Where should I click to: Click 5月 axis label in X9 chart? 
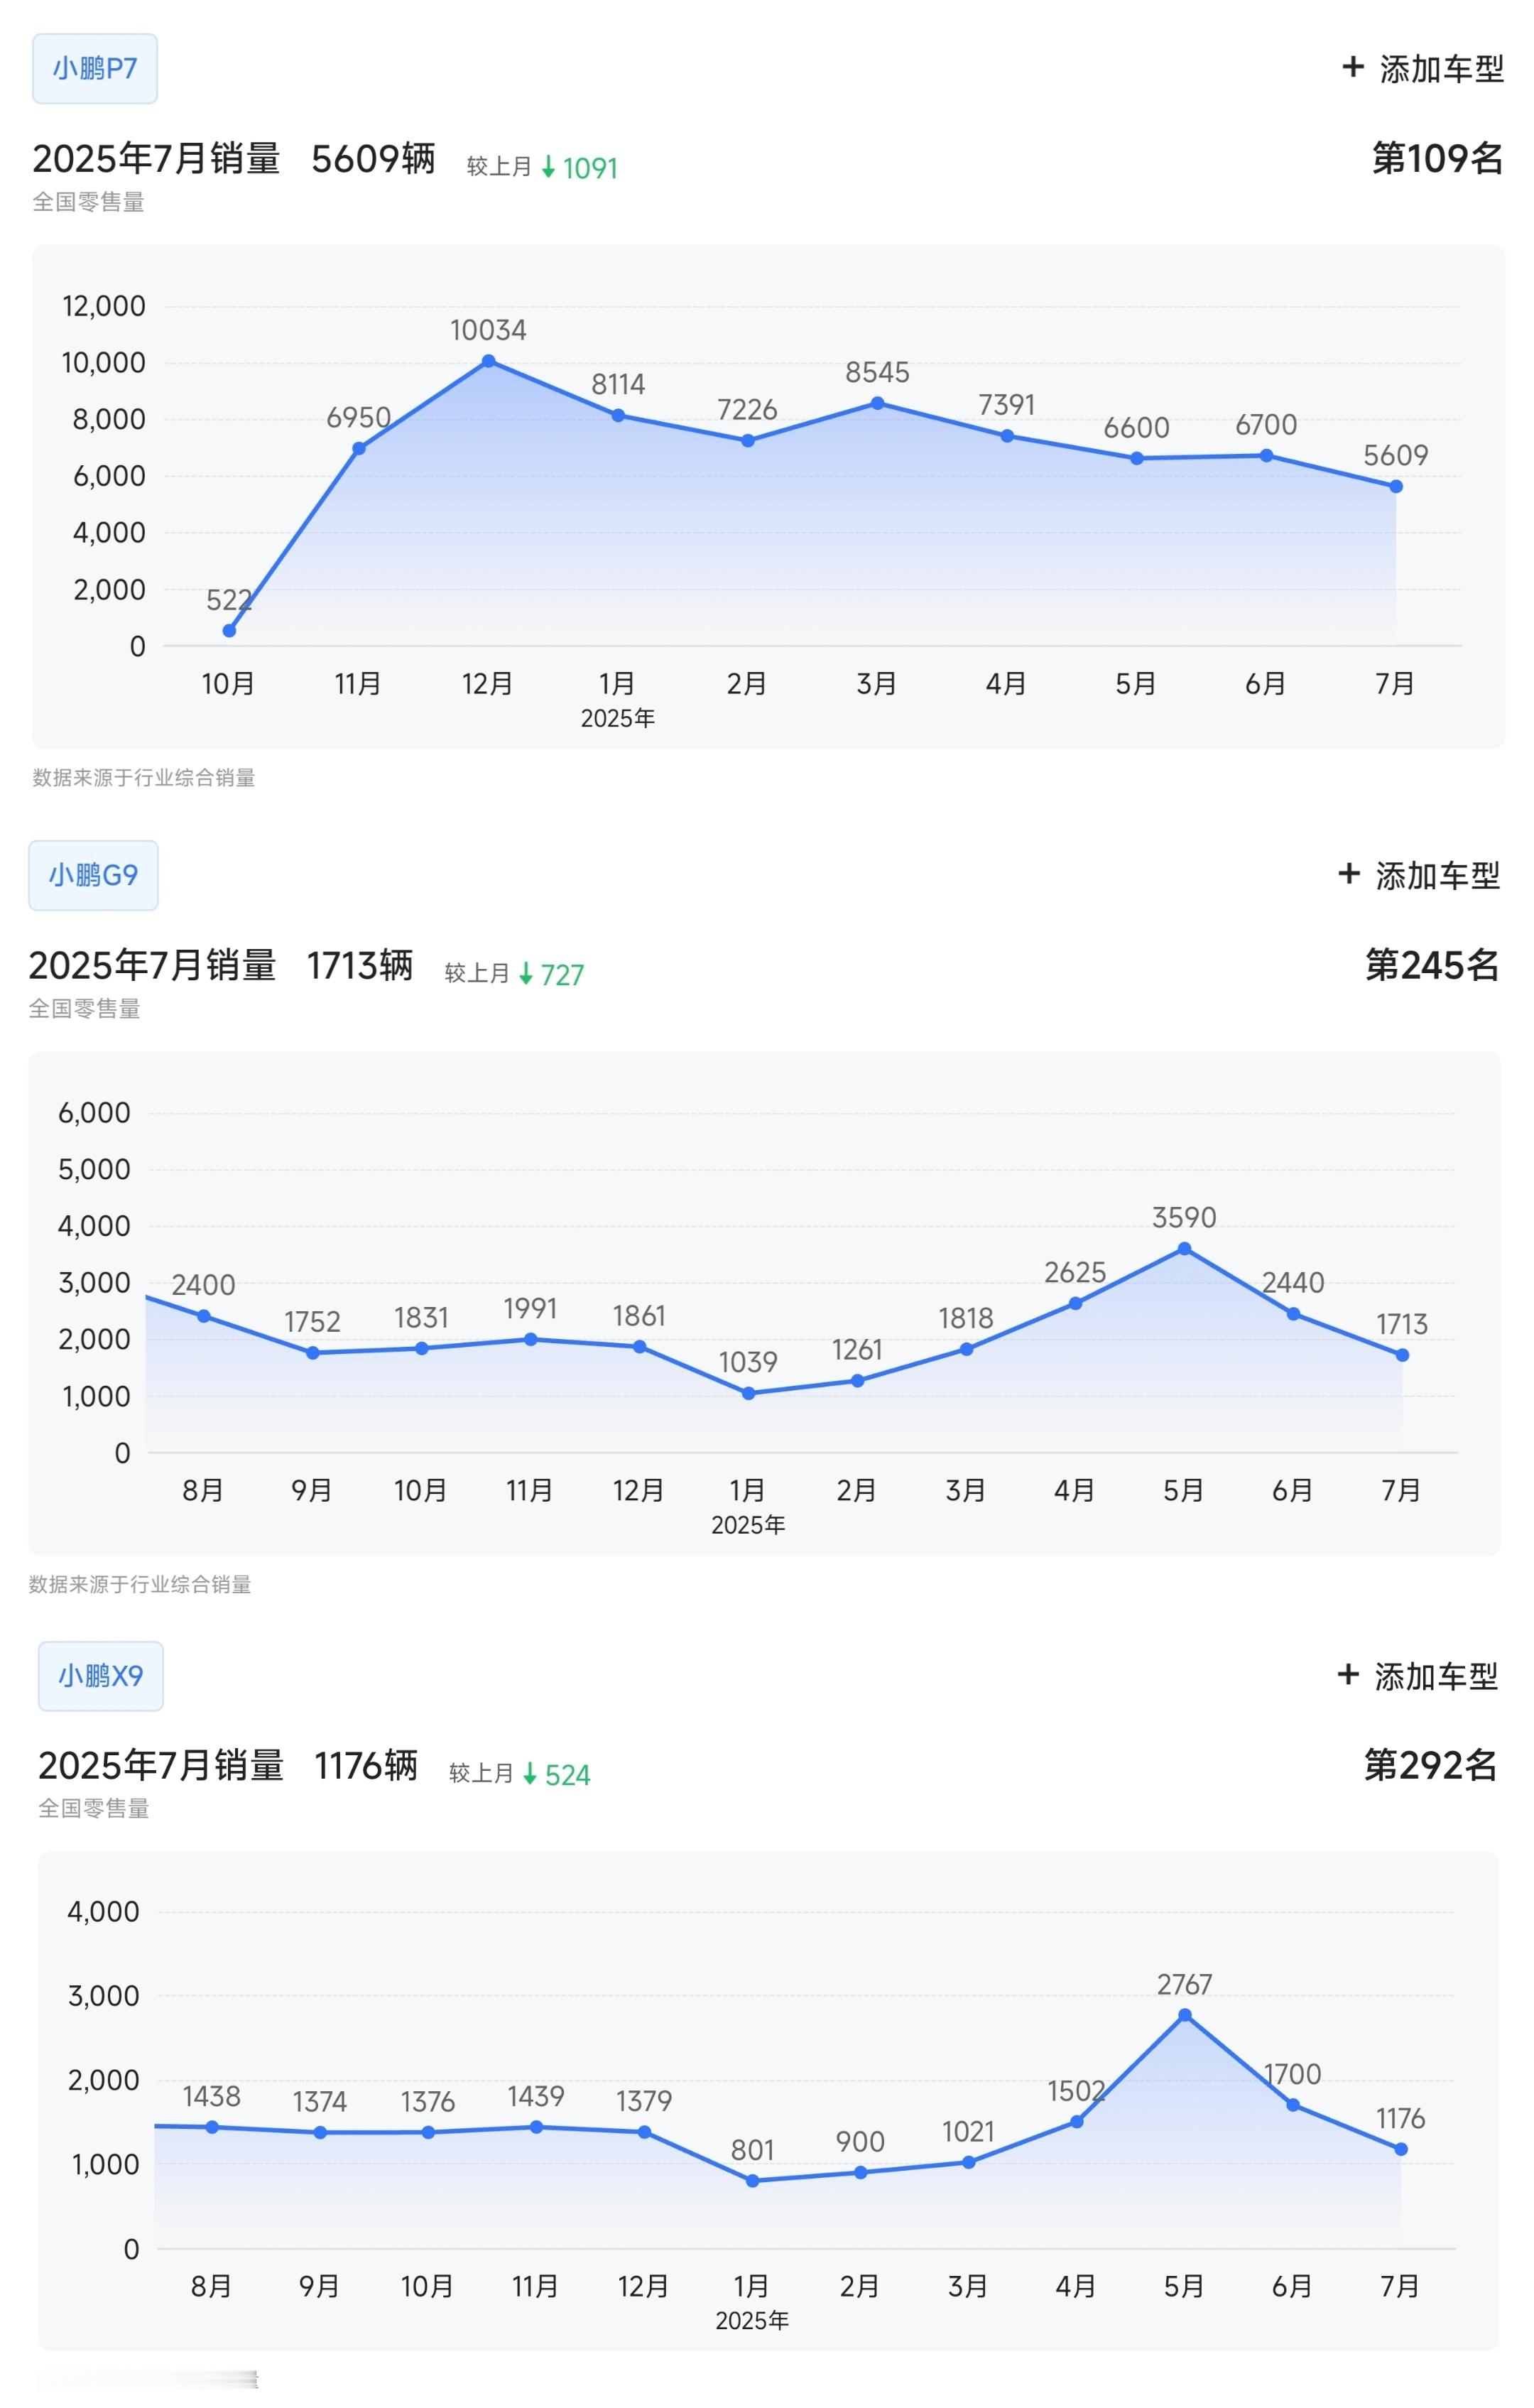pos(1185,2286)
